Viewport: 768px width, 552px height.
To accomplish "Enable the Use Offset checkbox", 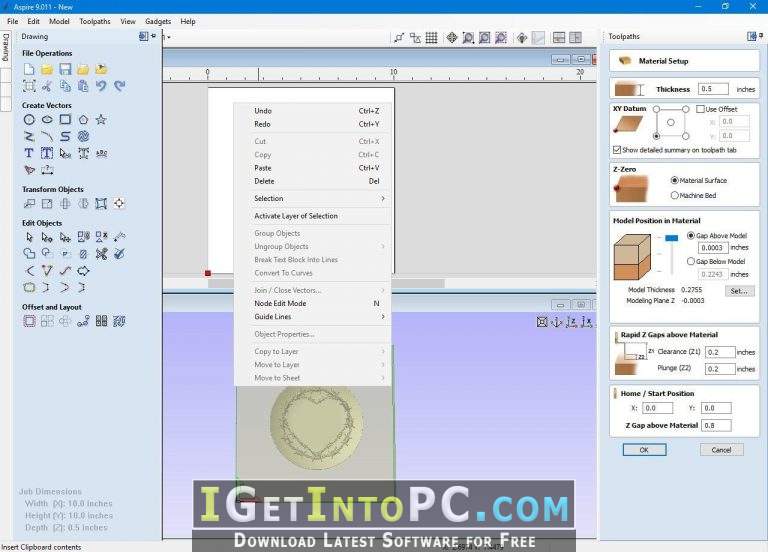I will [700, 109].
